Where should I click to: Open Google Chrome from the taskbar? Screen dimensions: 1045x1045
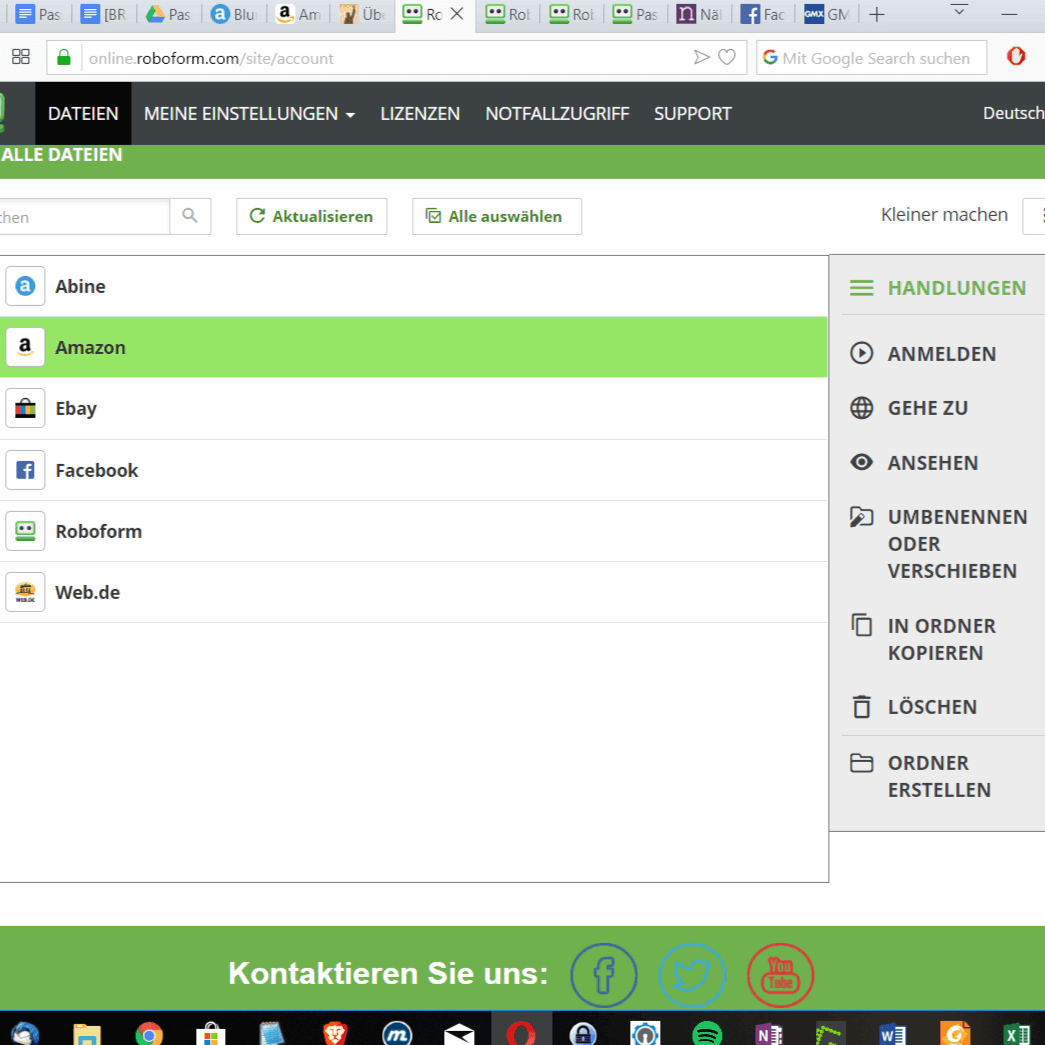[x=149, y=1034]
